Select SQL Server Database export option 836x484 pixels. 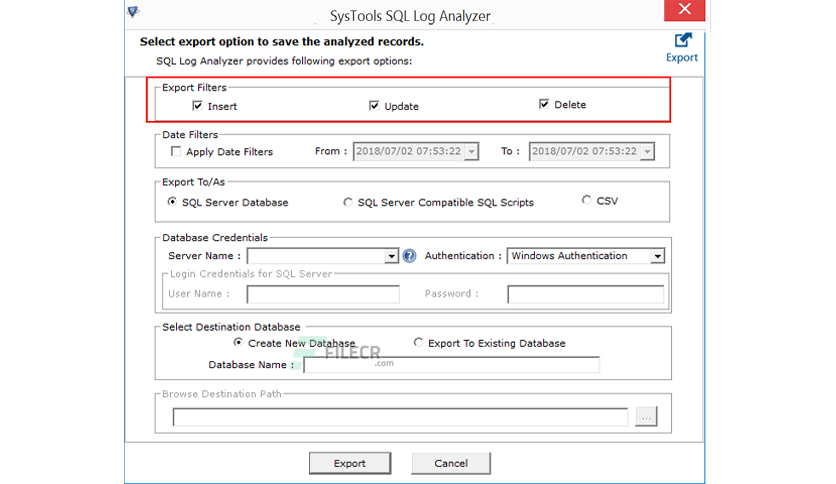coord(172,201)
